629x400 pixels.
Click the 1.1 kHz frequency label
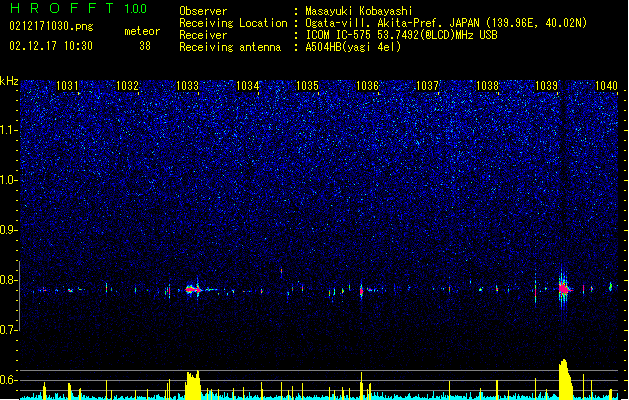(x=9, y=130)
